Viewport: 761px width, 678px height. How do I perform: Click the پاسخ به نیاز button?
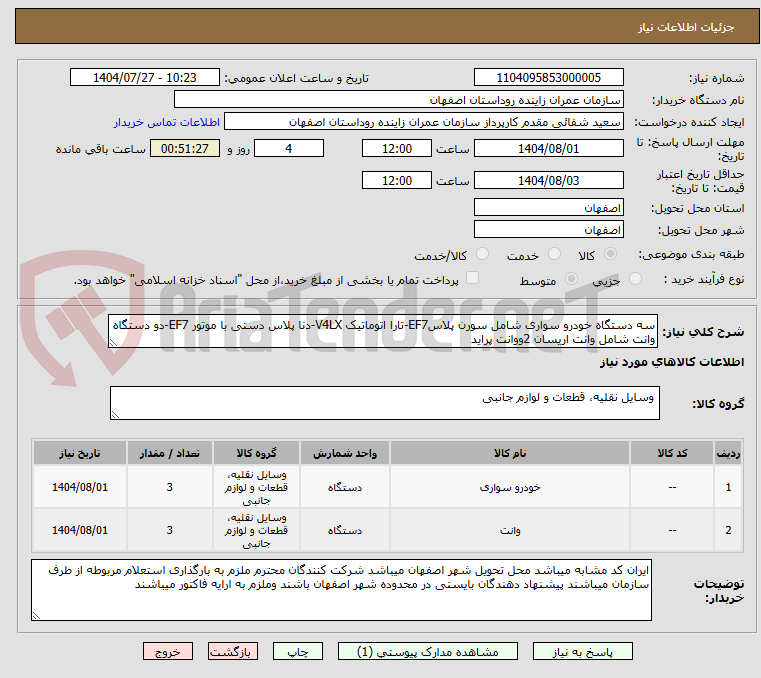(x=582, y=651)
